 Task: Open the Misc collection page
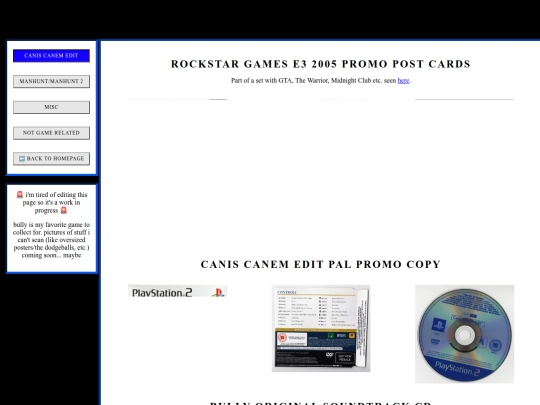pyautogui.click(x=51, y=107)
